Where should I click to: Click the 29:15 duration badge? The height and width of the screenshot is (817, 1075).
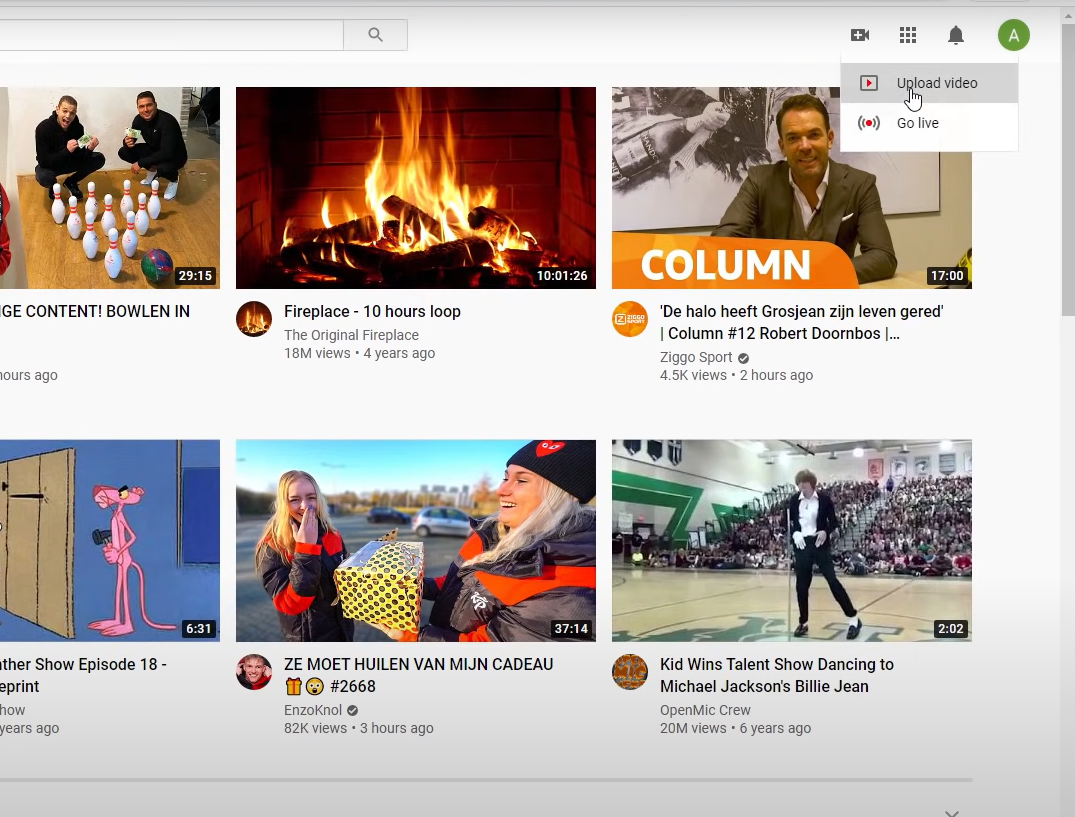(195, 276)
